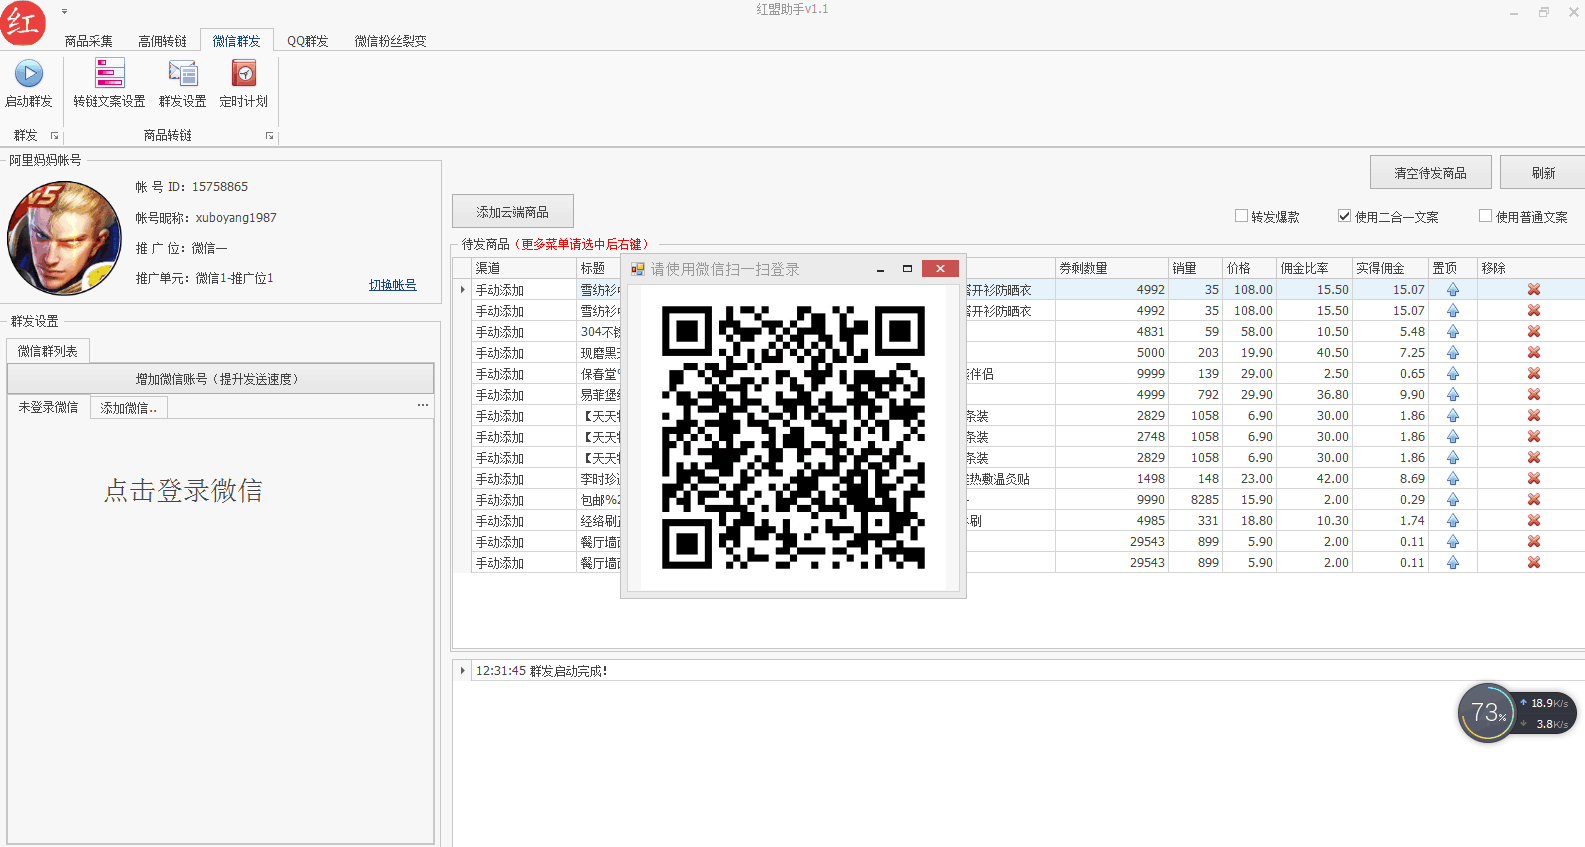Viewport: 1585px width, 847px height.
Task: Pin the 保春堂 row priced 29.00 to top
Action: coord(1453,374)
